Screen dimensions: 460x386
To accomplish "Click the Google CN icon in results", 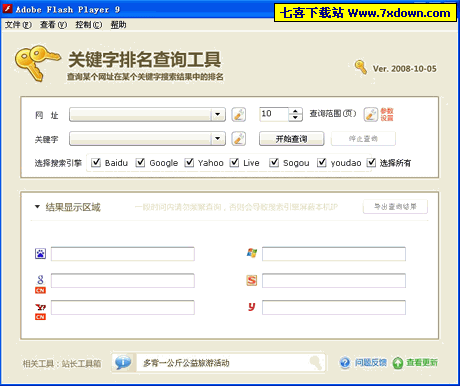I will [40, 284].
